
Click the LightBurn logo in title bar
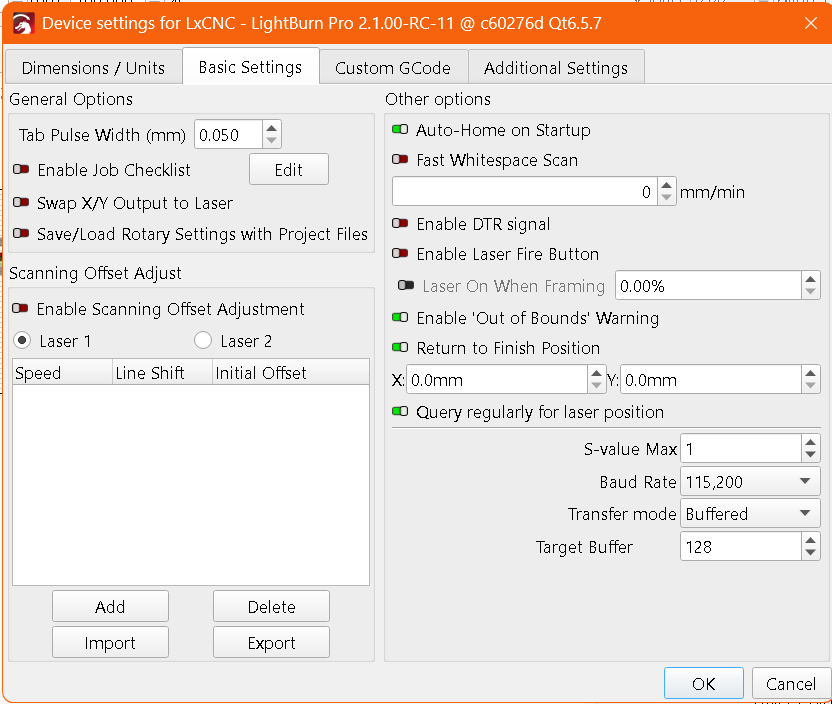pyautogui.click(x=24, y=24)
